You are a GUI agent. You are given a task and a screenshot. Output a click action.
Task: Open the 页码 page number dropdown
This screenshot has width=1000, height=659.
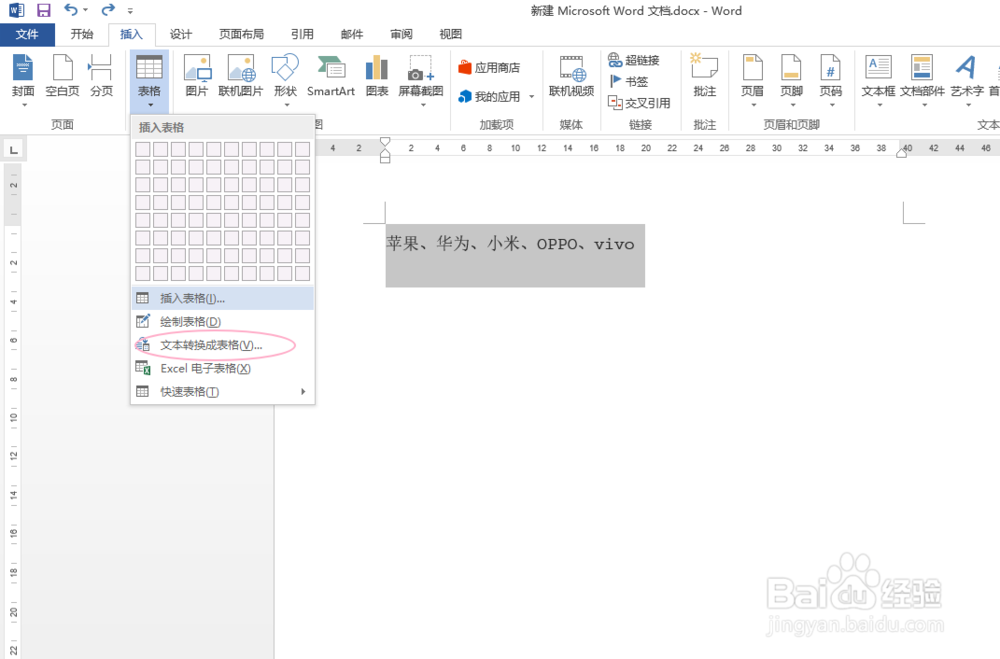tap(831, 78)
